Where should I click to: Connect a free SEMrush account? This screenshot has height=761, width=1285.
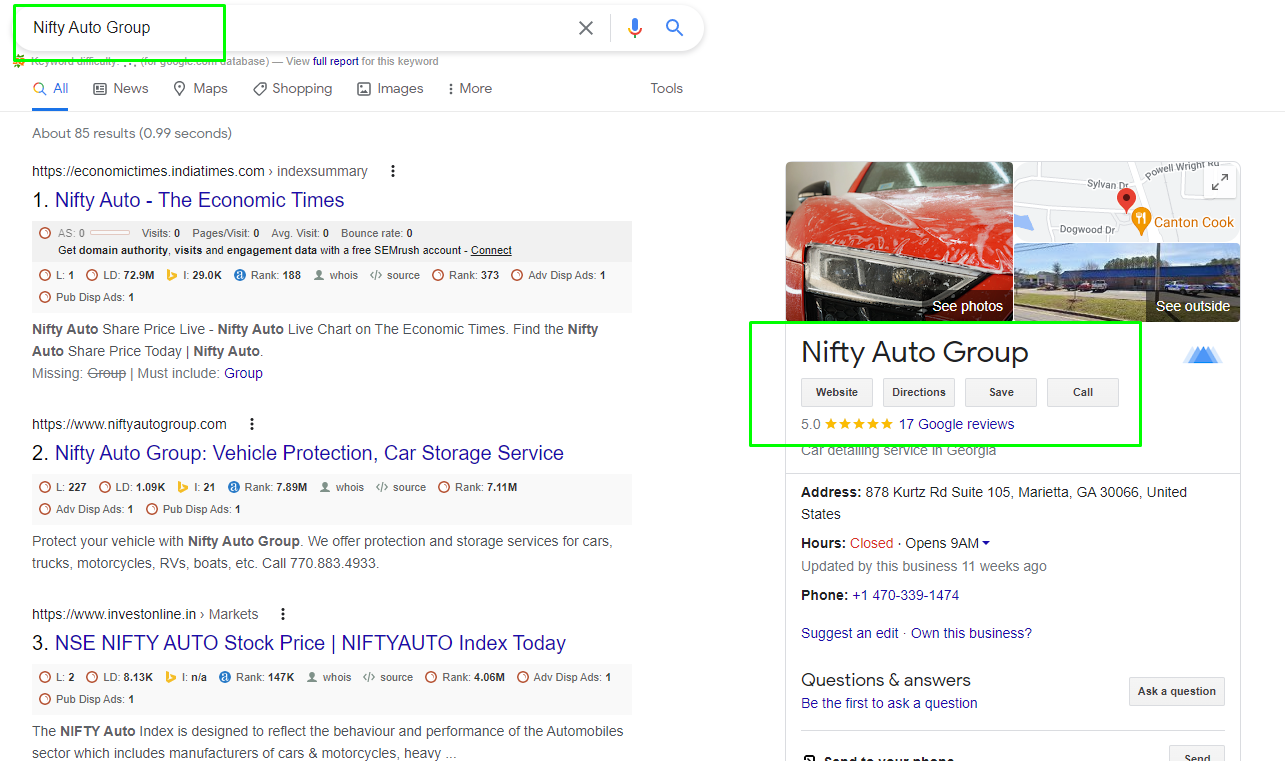pos(491,250)
